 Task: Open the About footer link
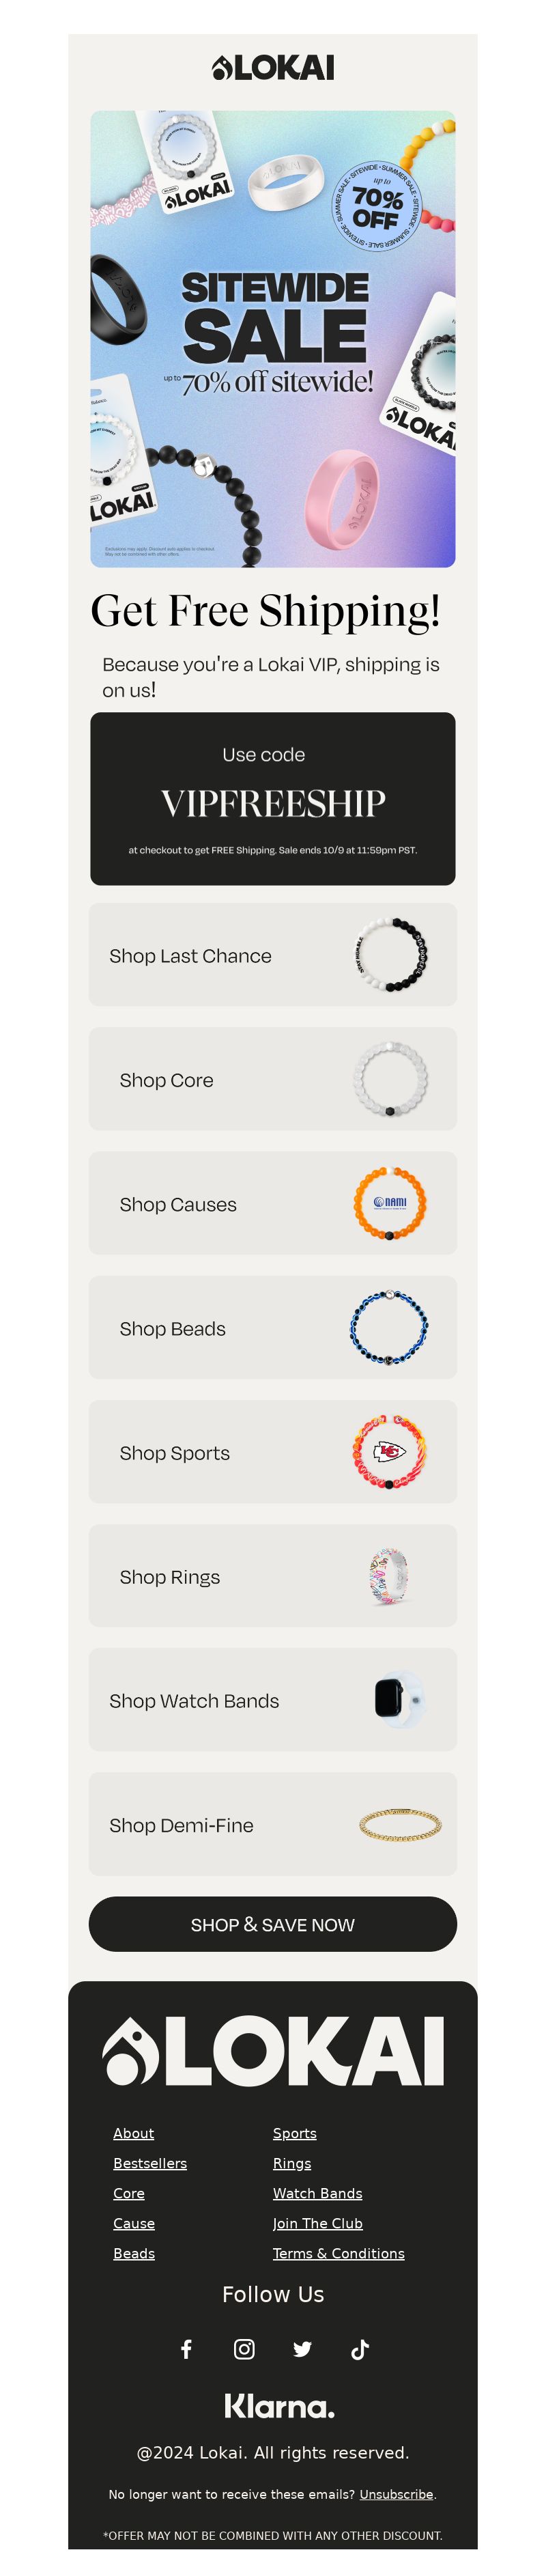[133, 2133]
